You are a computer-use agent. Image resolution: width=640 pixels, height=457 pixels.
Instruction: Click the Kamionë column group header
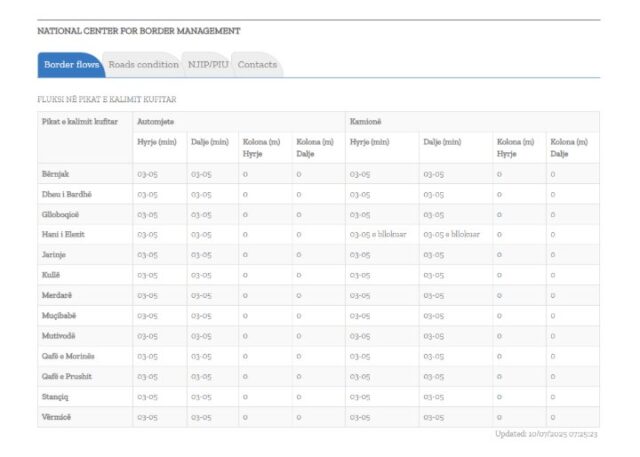click(366, 122)
